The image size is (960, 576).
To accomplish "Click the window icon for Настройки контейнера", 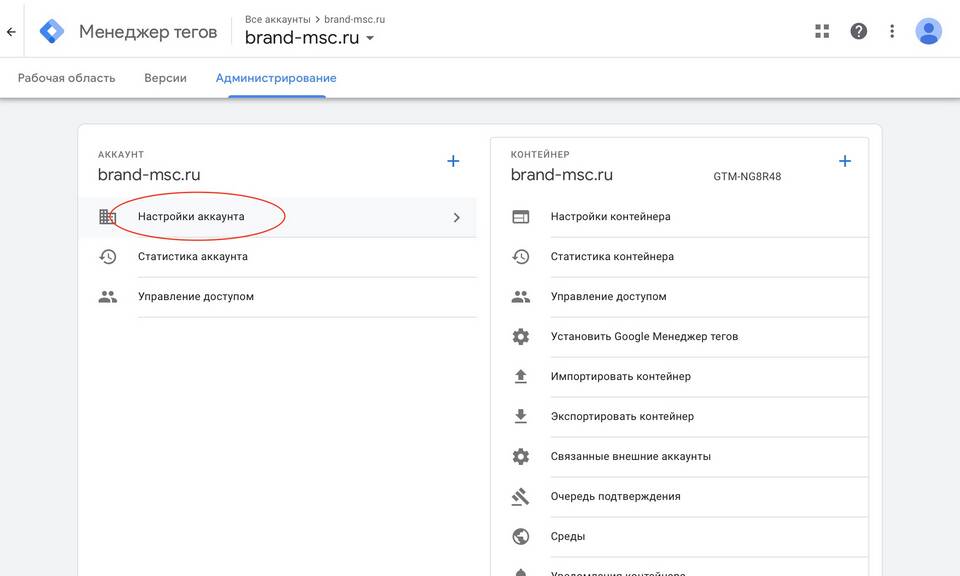I will point(520,217).
